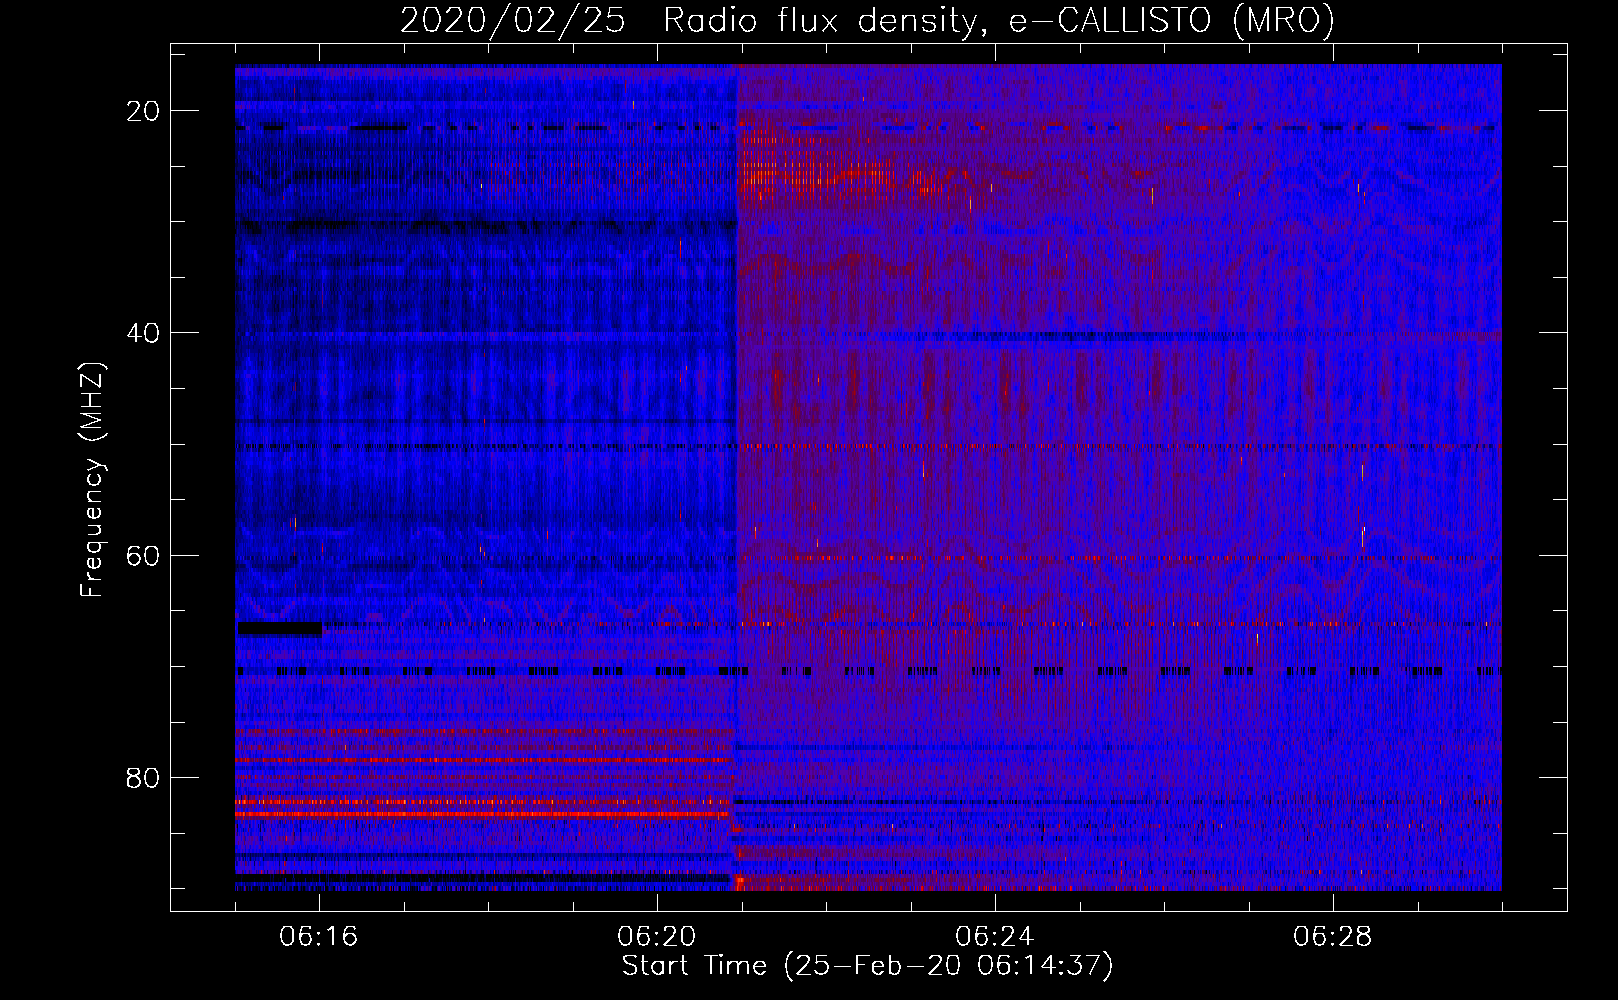Click the 80 frequency tick label
Screen dimensions: 1618x1000
[143, 777]
